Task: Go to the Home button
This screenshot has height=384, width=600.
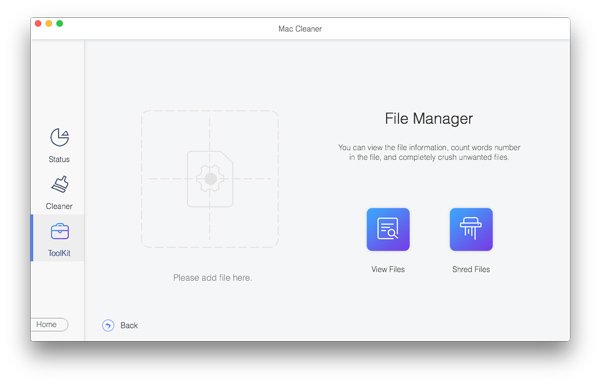Action: tap(49, 325)
